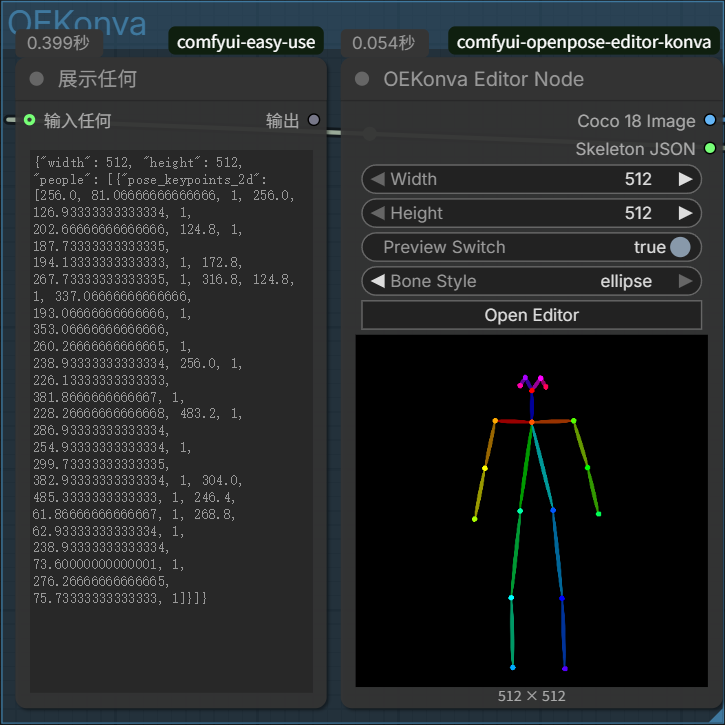725x725 pixels.
Task: Click the skeleton pose preview image
Action: click(x=531, y=511)
